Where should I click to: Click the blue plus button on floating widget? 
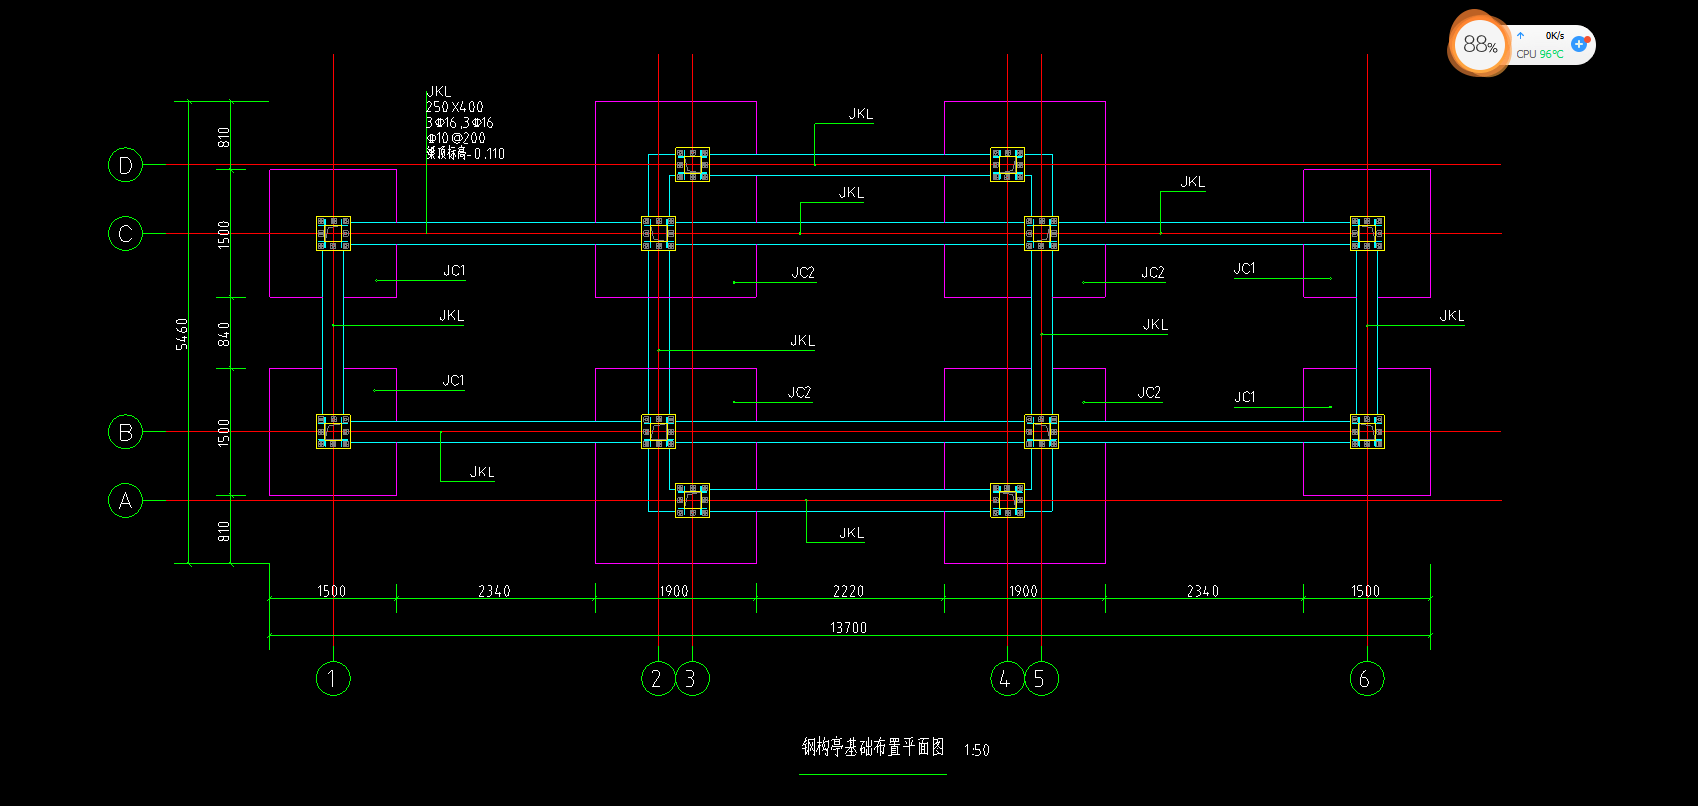tap(1579, 44)
